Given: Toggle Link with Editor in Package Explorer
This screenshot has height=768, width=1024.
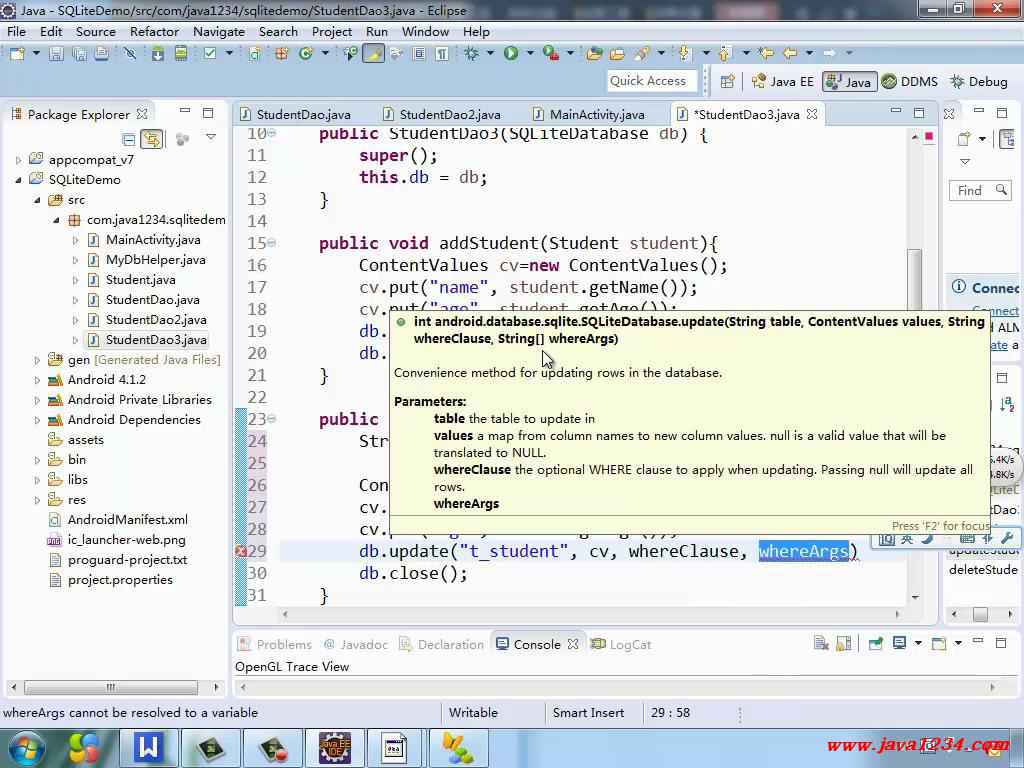Looking at the screenshot, I should (152, 139).
